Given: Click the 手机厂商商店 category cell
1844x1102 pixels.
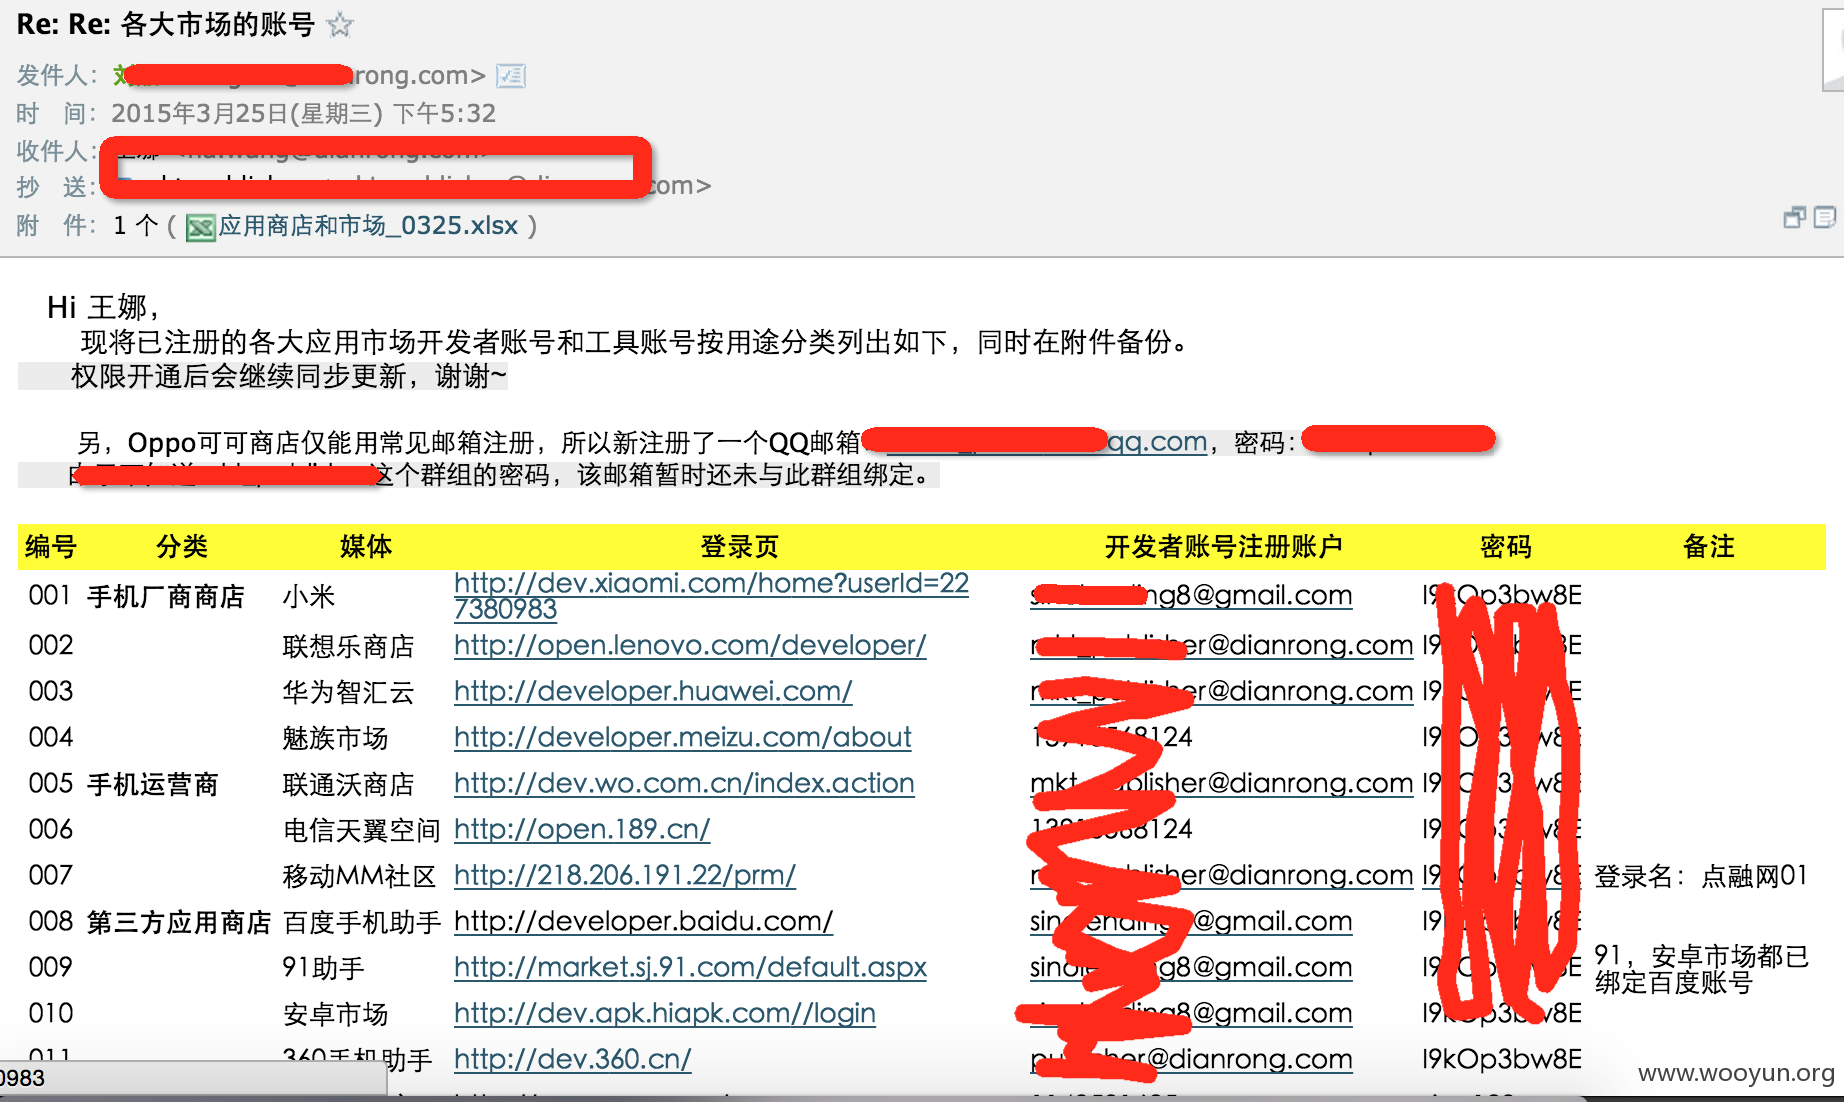Looking at the screenshot, I should (x=166, y=596).
